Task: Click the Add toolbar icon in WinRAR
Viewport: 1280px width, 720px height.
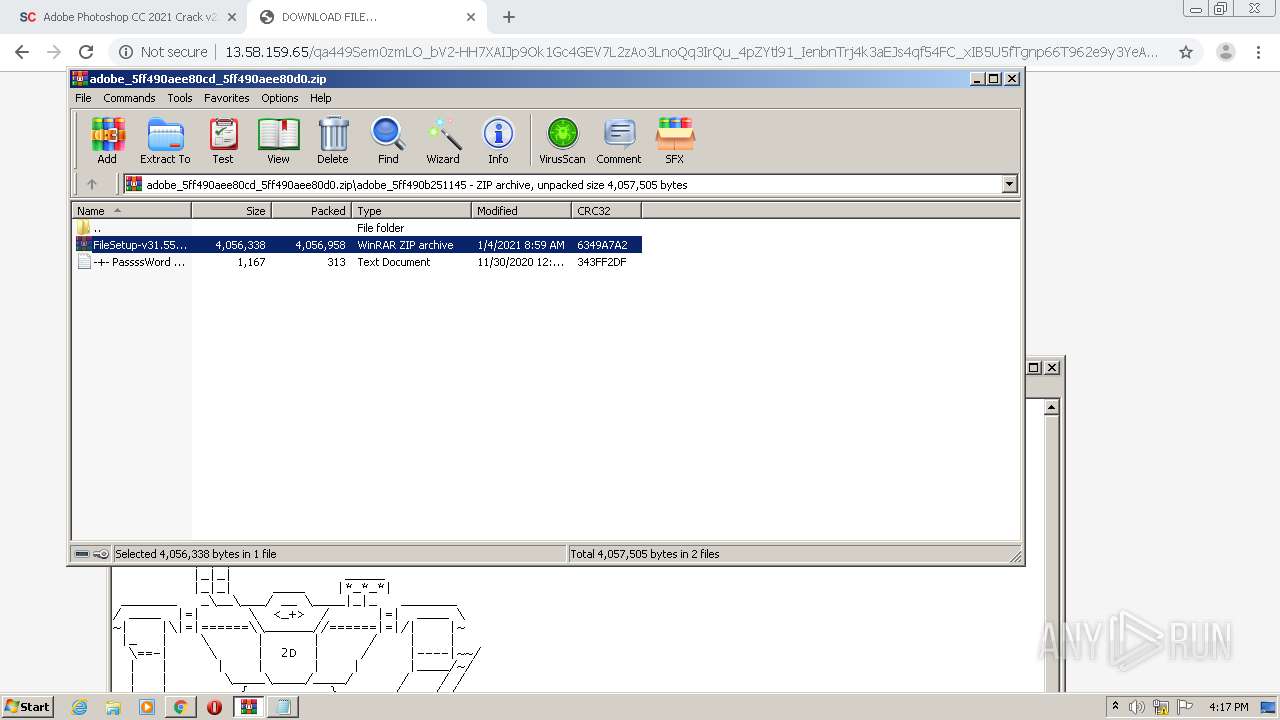Action: click(107, 140)
